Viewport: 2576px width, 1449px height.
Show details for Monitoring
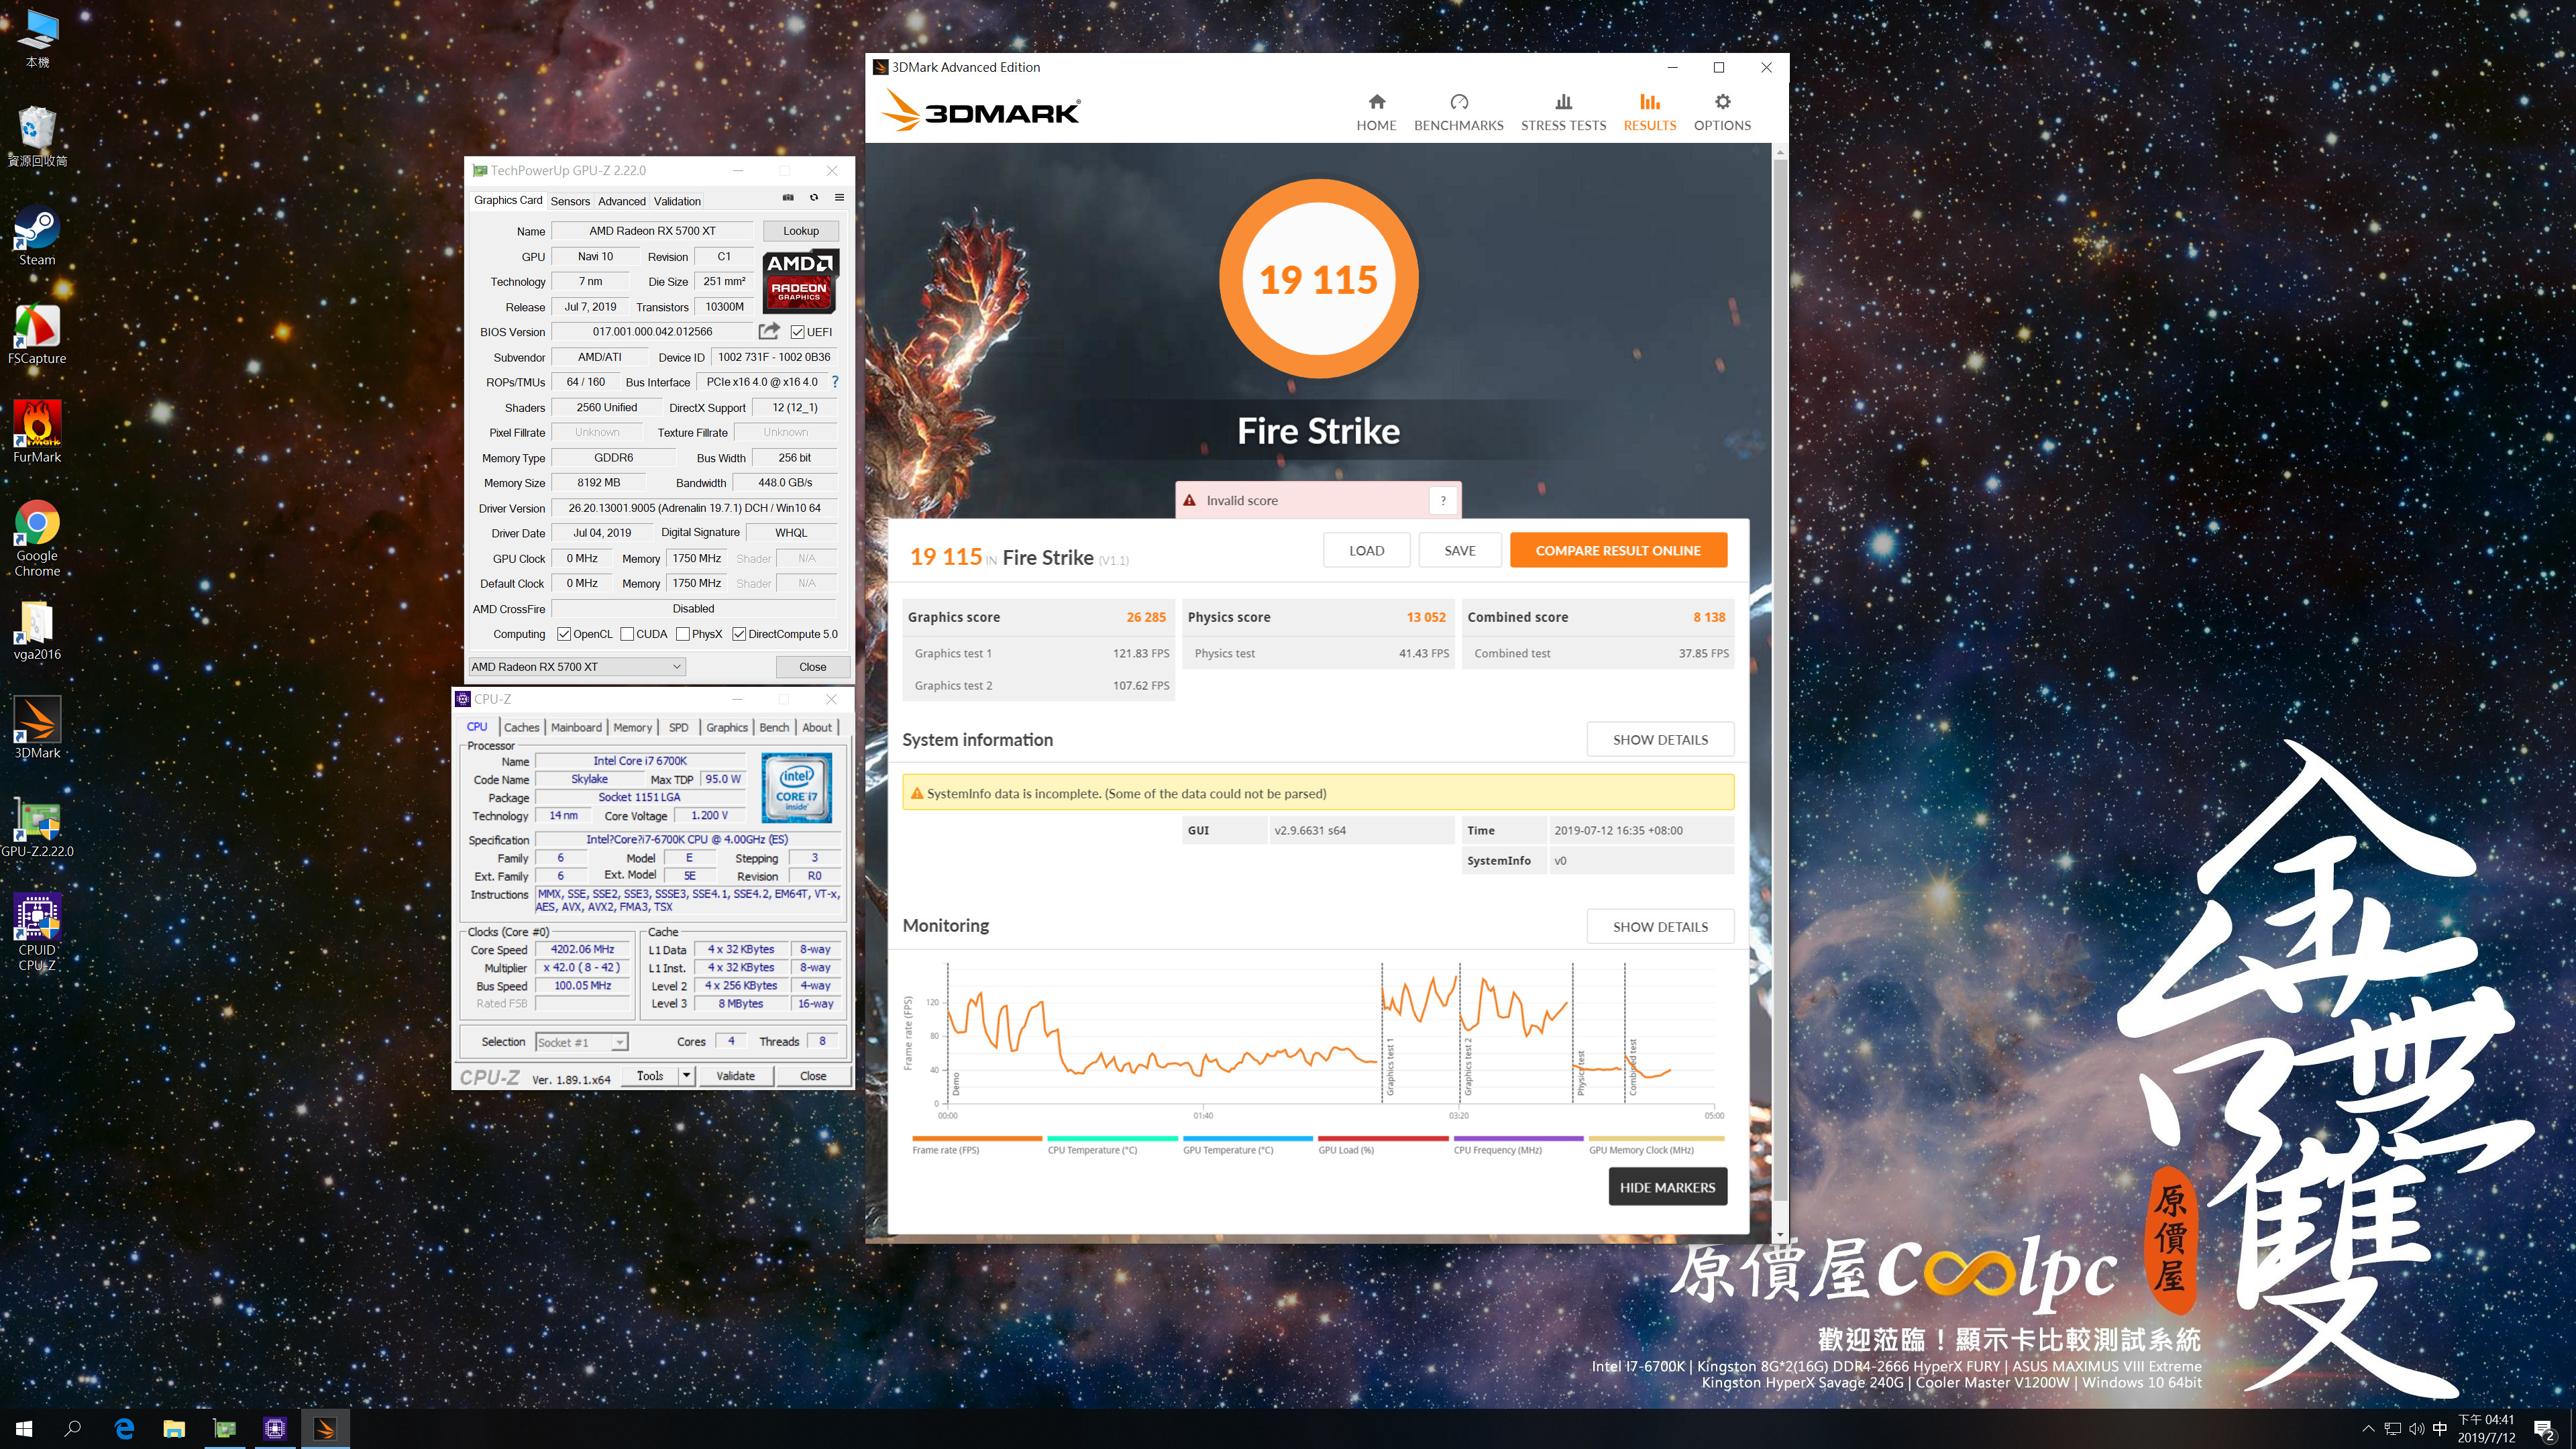click(x=1660, y=927)
